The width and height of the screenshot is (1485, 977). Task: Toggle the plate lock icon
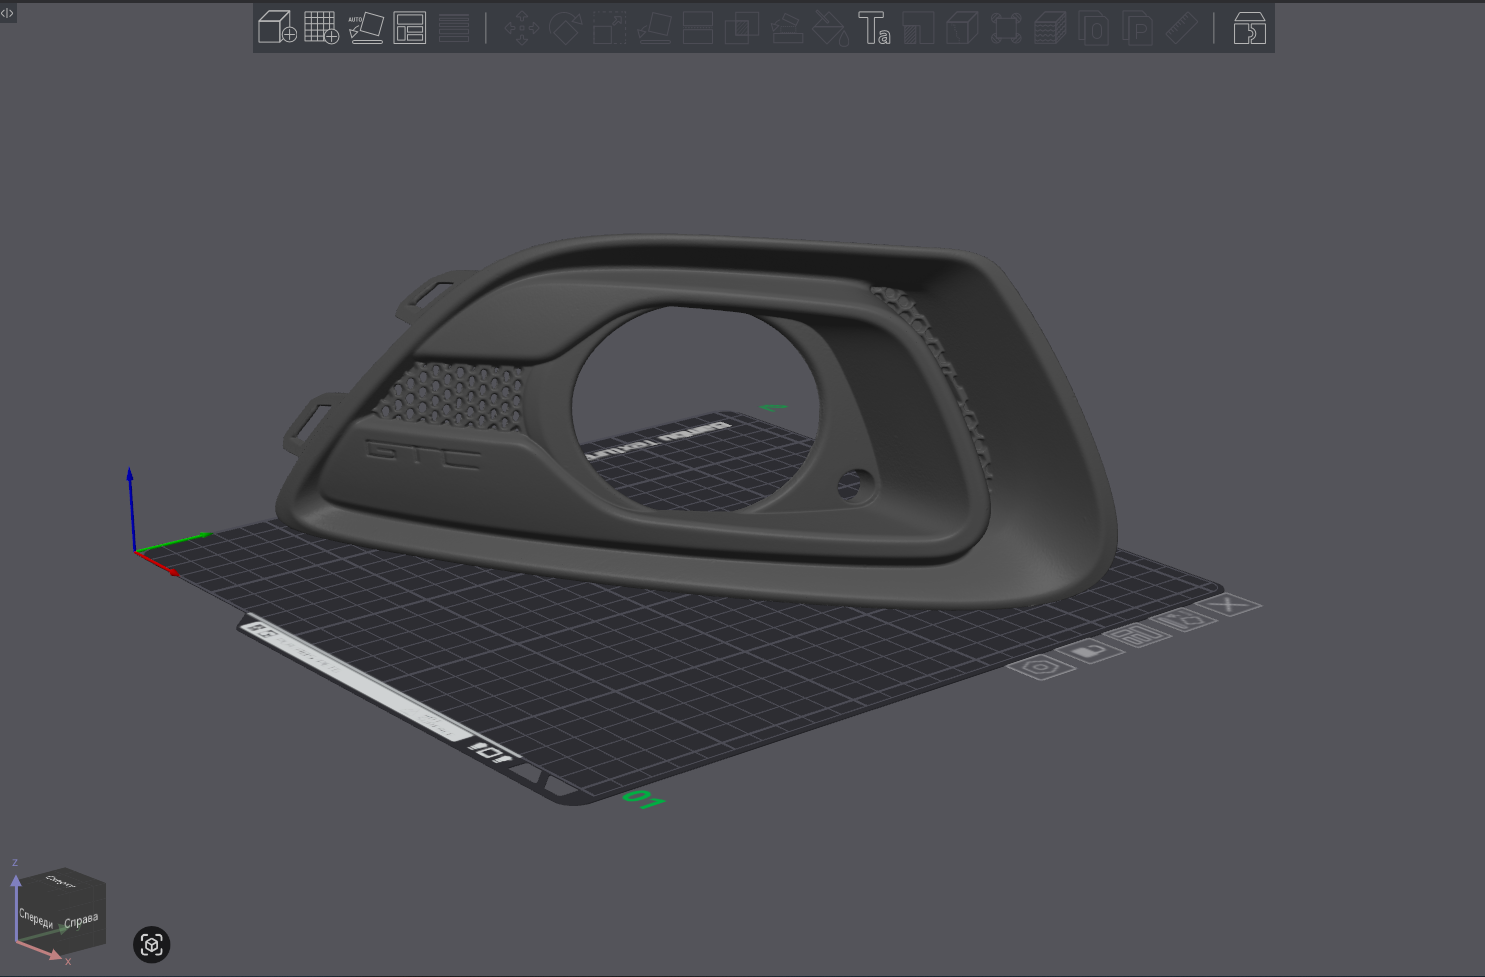[x=1092, y=651]
